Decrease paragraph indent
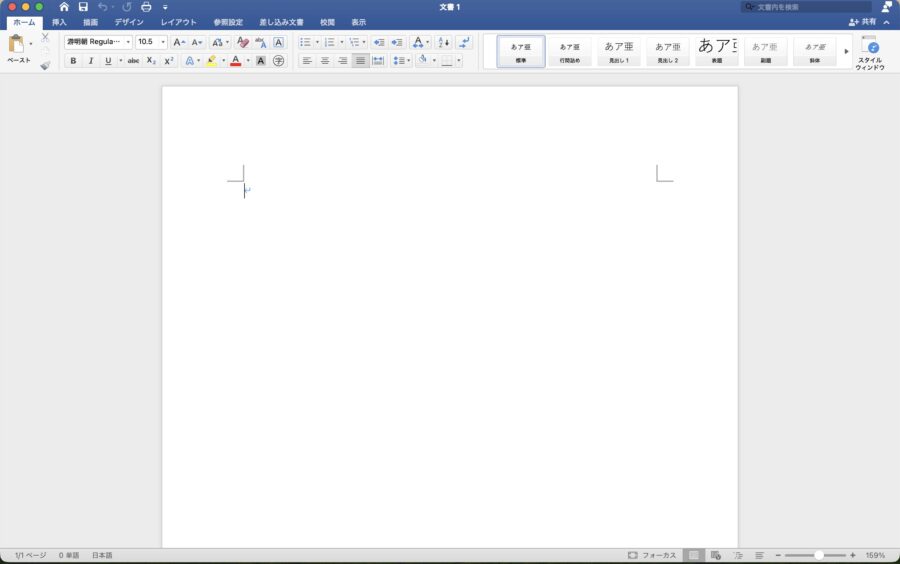The width and height of the screenshot is (900, 564). (379, 42)
